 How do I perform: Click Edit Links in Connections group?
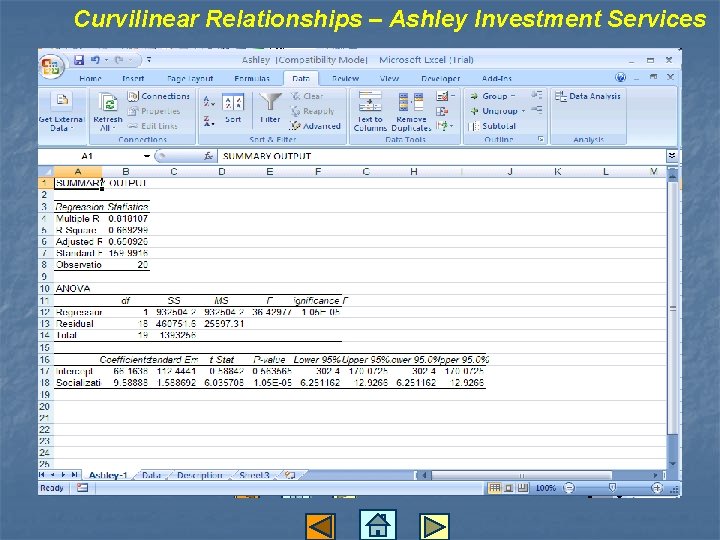pos(153,126)
